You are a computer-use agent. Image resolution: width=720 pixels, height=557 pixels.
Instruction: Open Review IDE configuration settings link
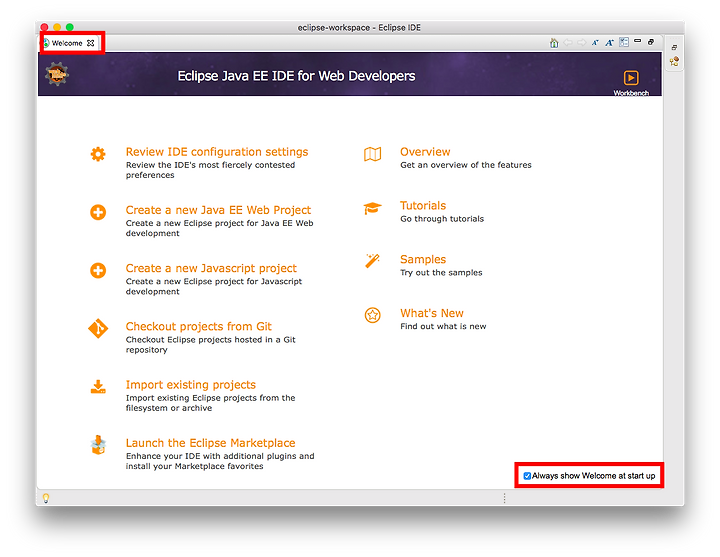coord(217,152)
